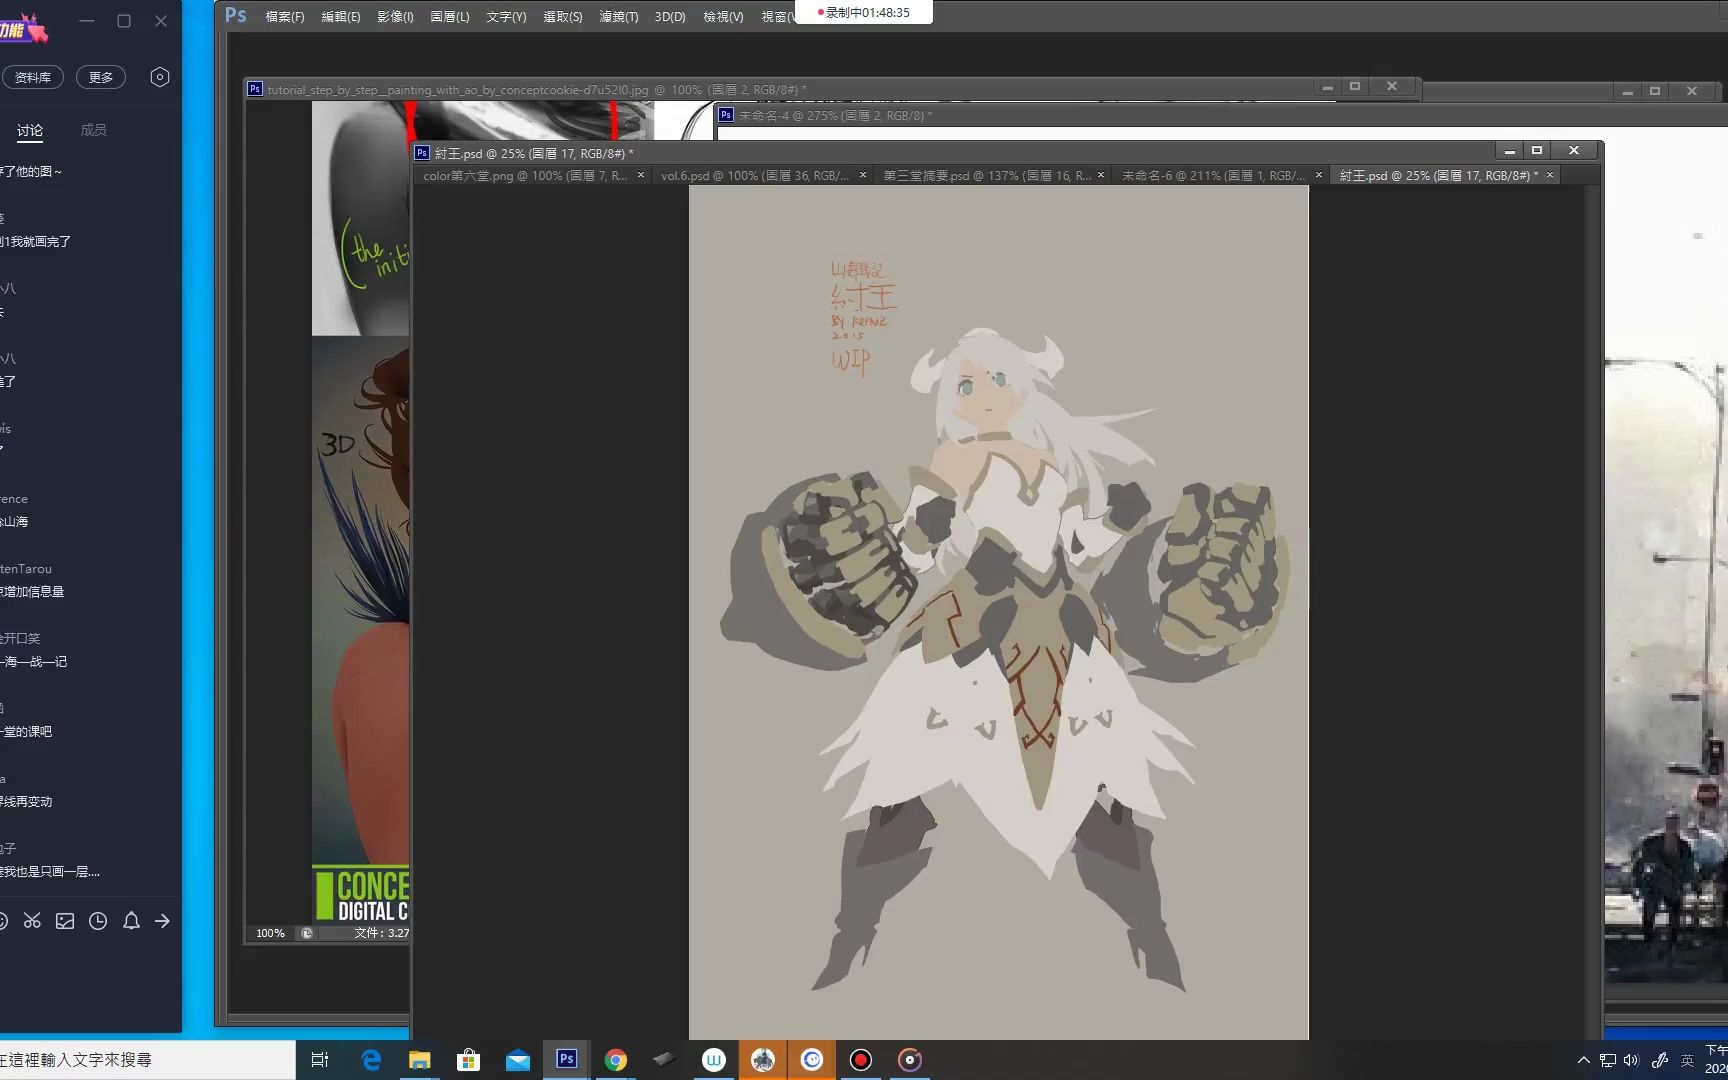Click the status bar icon next to 100% zoom
This screenshot has width=1728, height=1080.
coord(307,933)
